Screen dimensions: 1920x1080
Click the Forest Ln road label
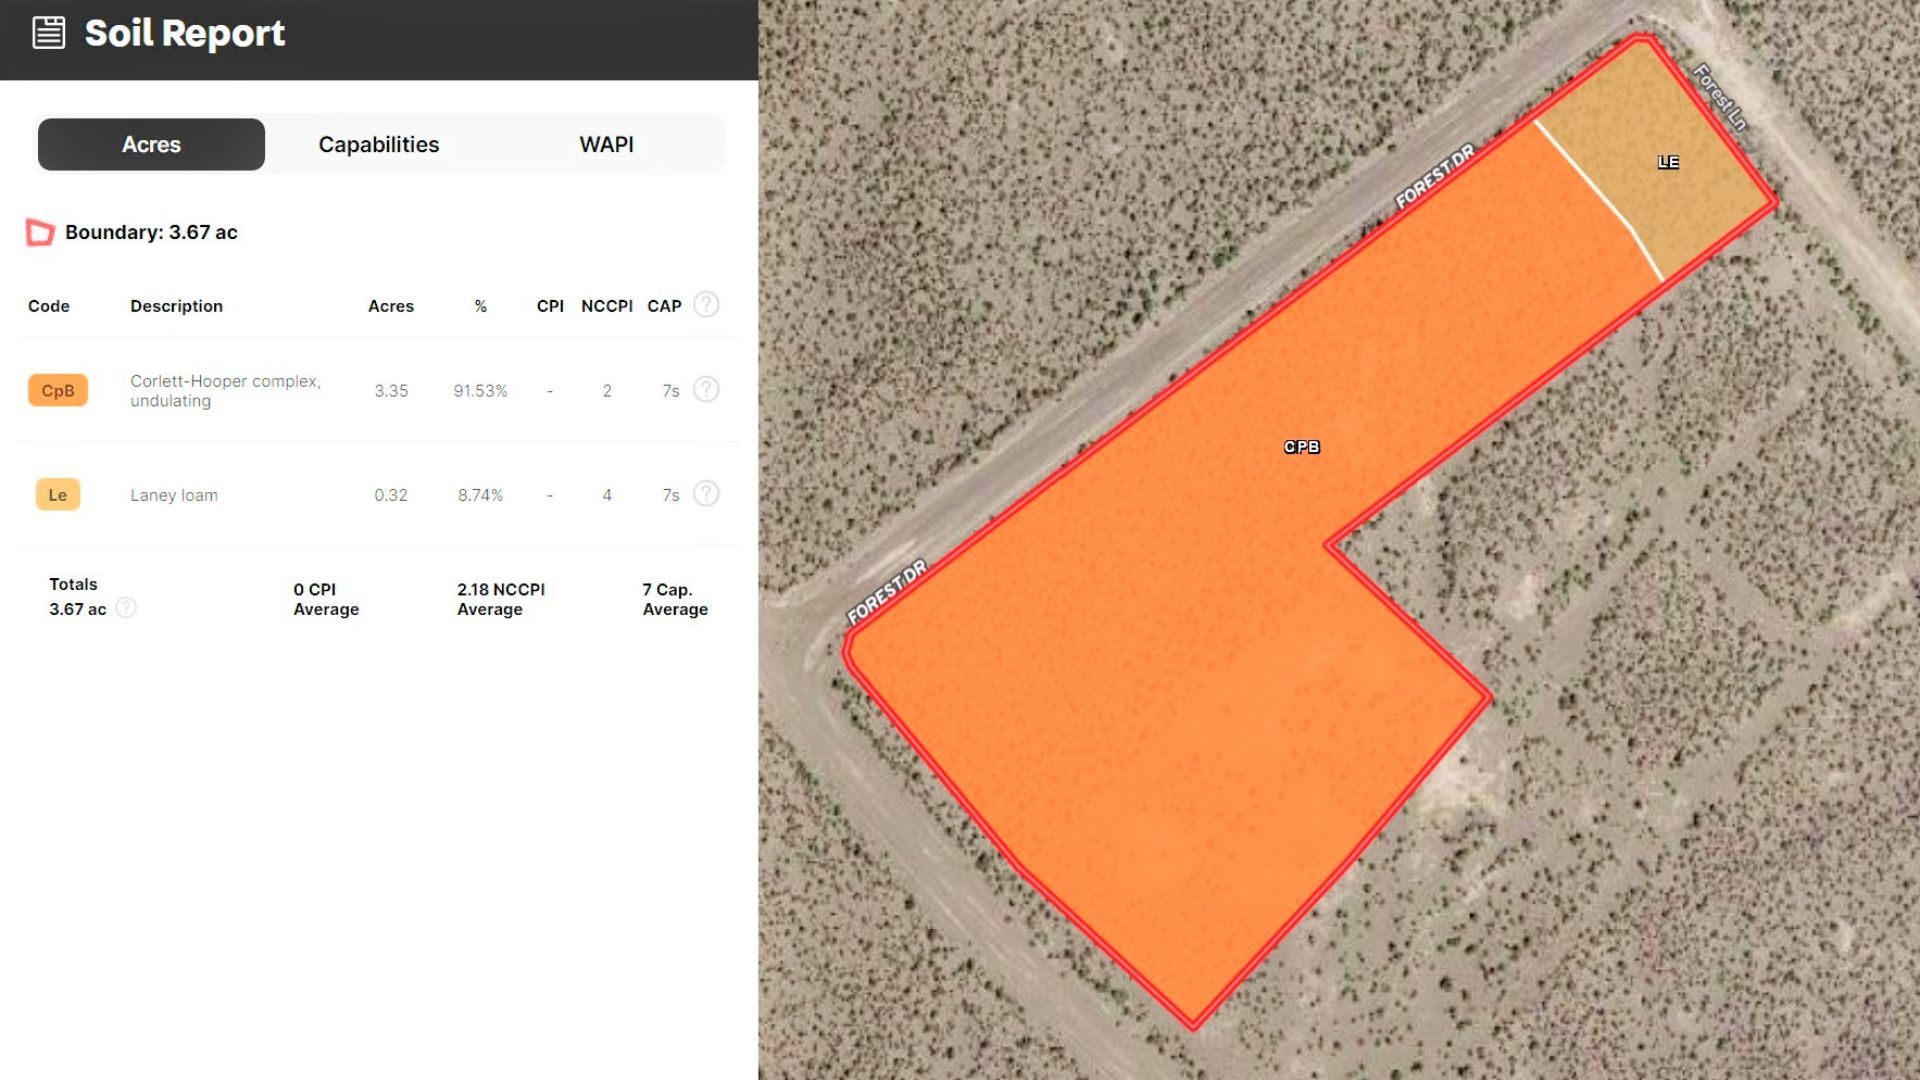(1719, 97)
